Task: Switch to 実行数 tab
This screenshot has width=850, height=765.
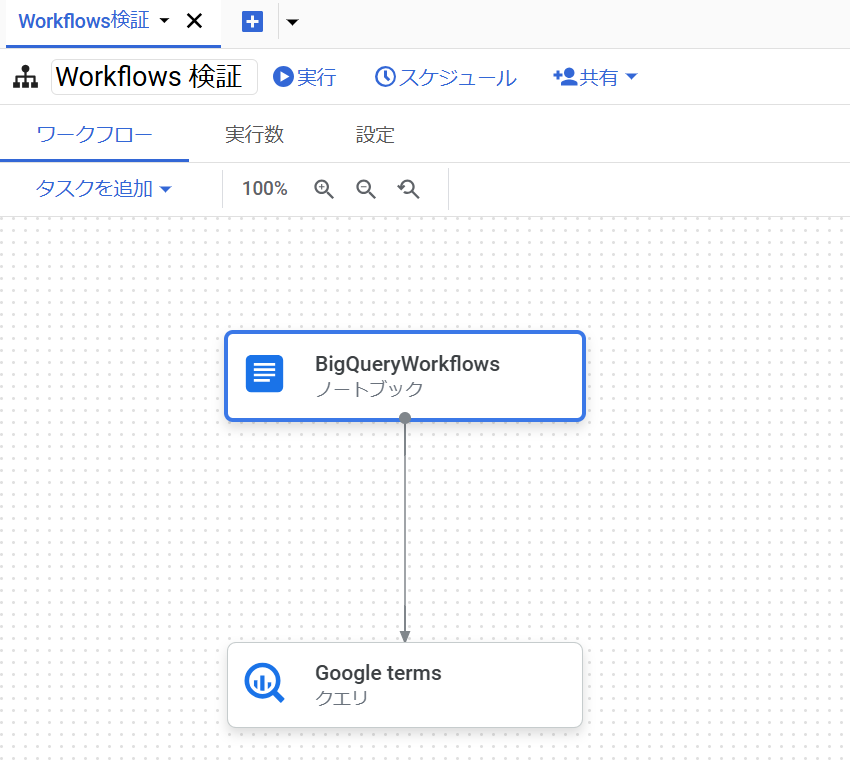Action: (254, 134)
